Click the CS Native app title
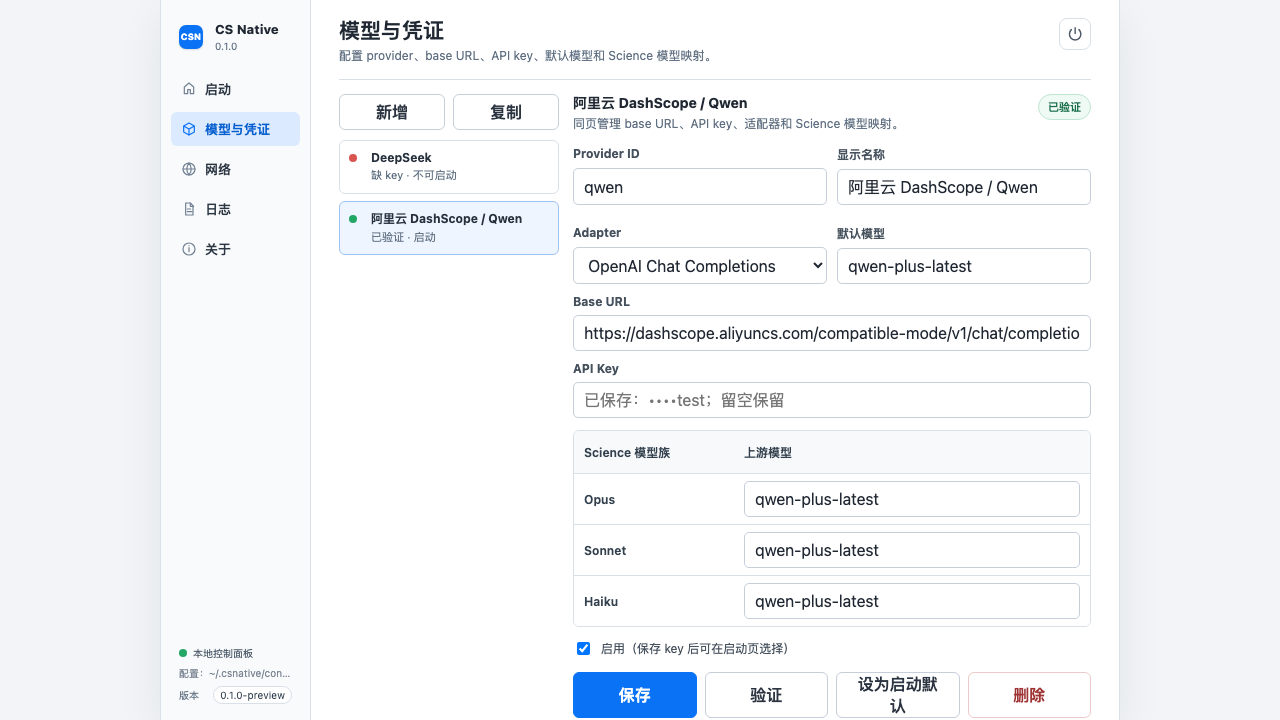This screenshot has height=720, width=1280. click(x=247, y=30)
